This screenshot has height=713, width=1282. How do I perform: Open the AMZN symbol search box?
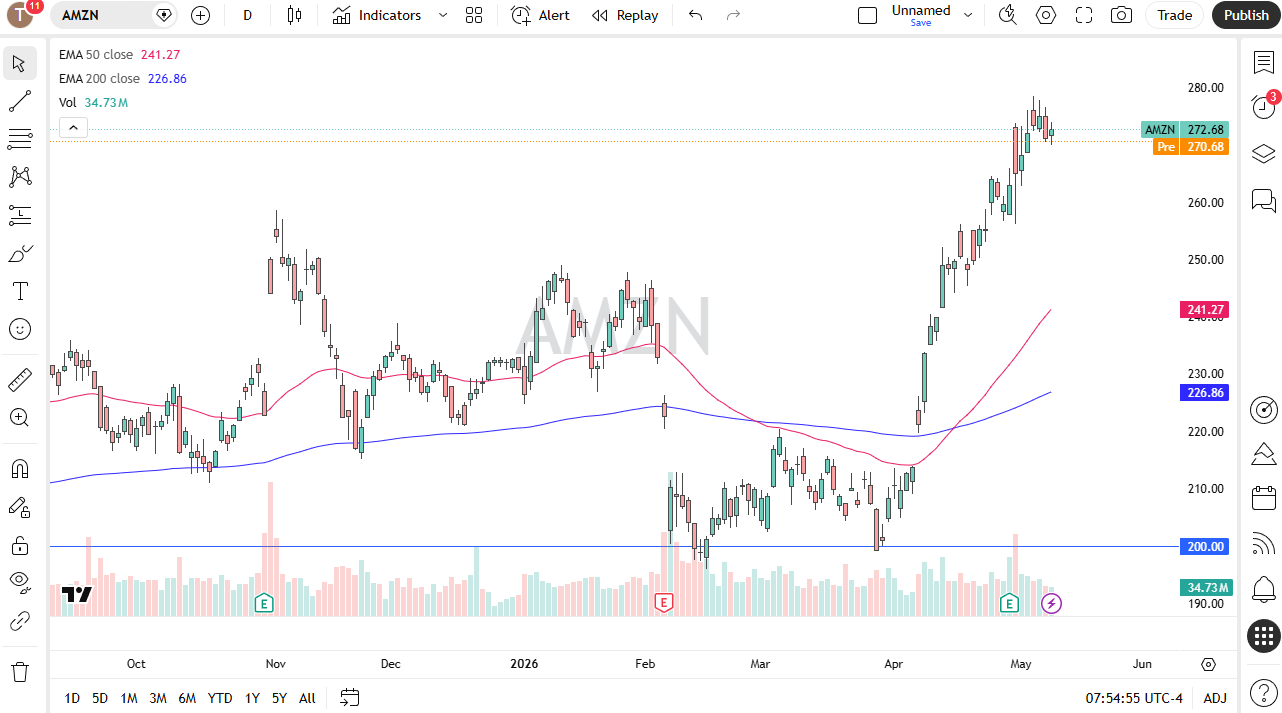point(115,15)
